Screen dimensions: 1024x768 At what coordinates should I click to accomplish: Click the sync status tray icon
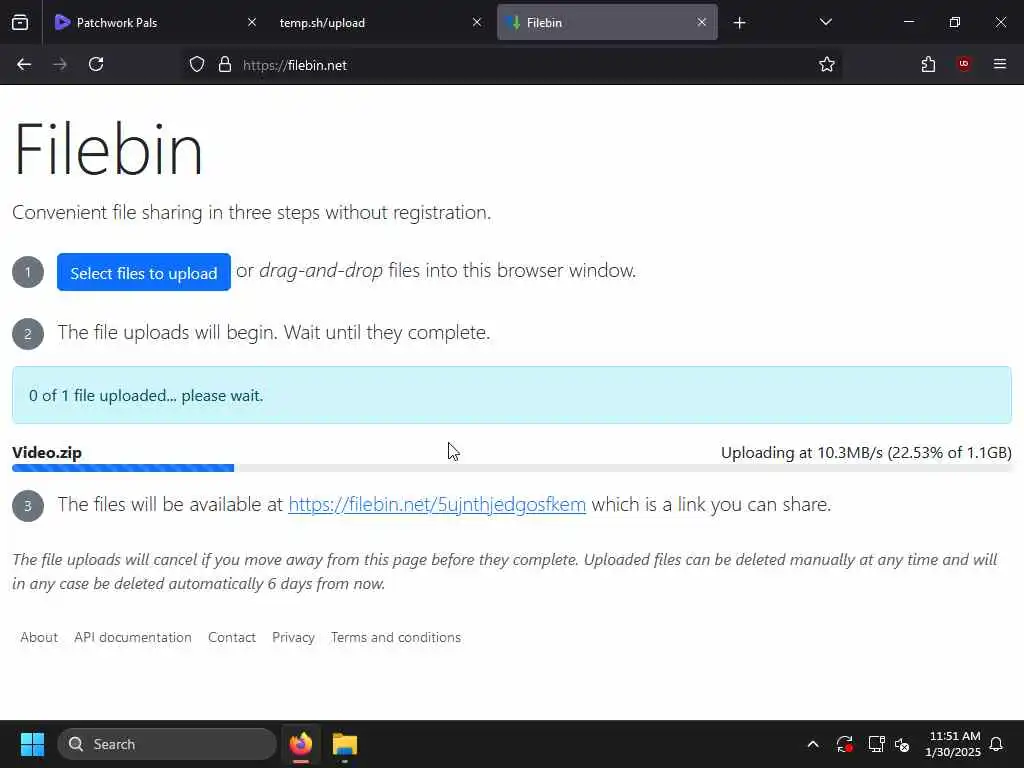(x=844, y=744)
